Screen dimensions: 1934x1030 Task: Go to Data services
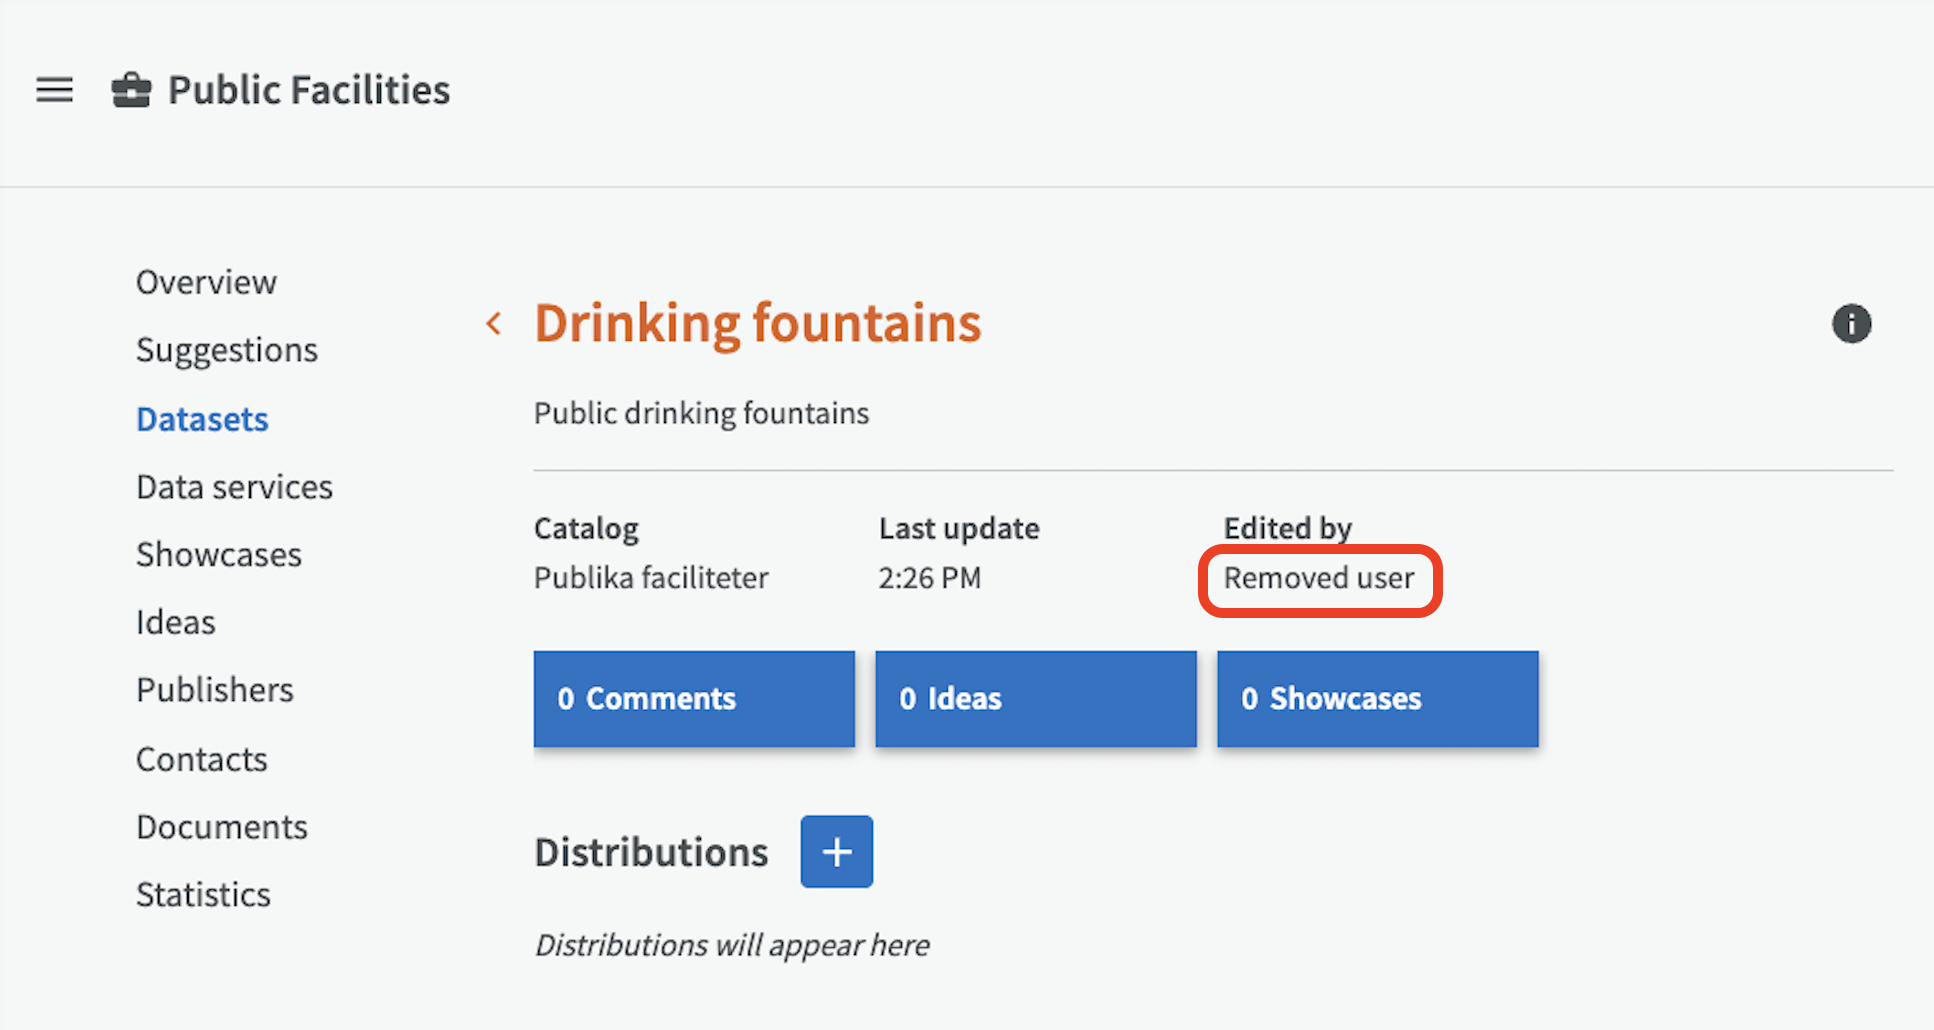(x=234, y=487)
